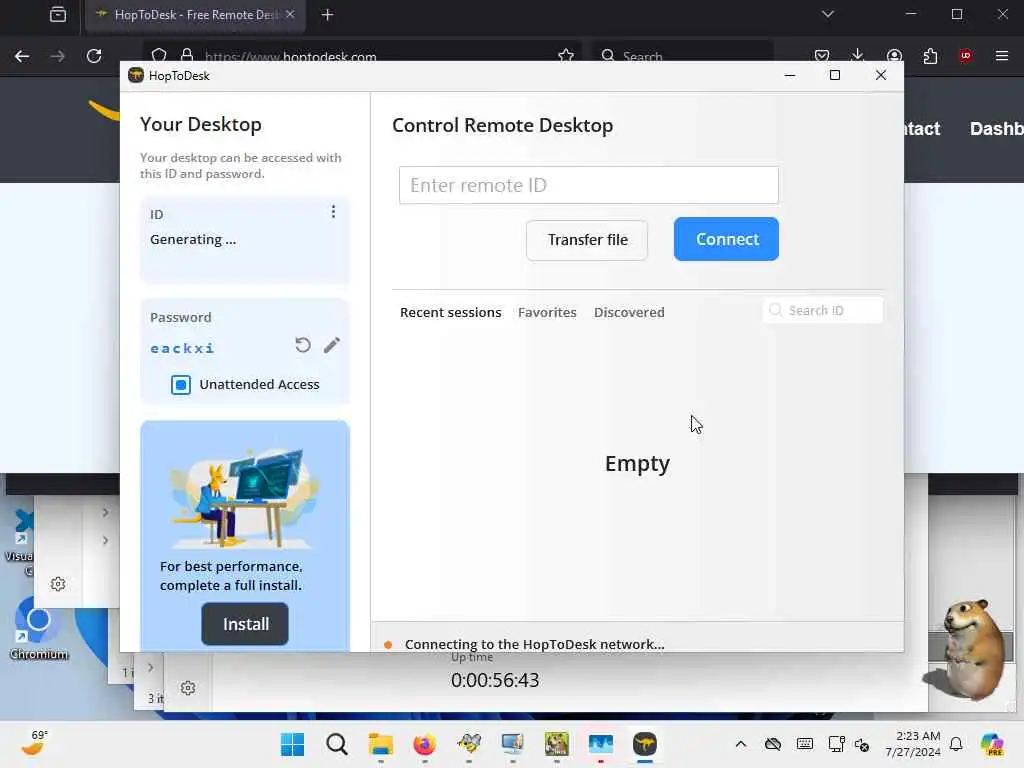Image resolution: width=1024 pixels, height=768 pixels.
Task: Open the Firefox downloads panel
Action: [857, 56]
